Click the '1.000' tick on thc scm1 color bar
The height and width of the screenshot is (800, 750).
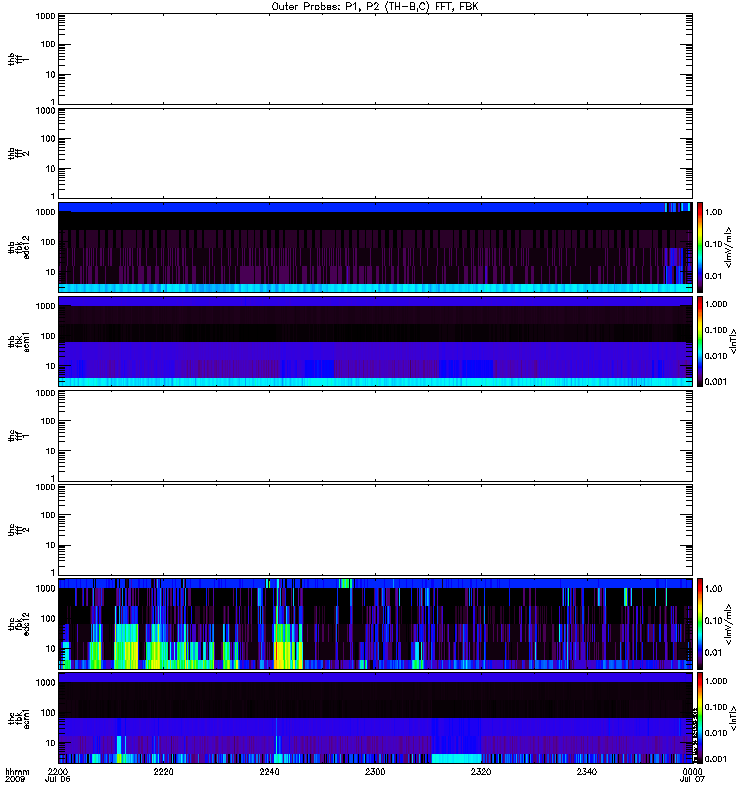pyautogui.click(x=716, y=681)
